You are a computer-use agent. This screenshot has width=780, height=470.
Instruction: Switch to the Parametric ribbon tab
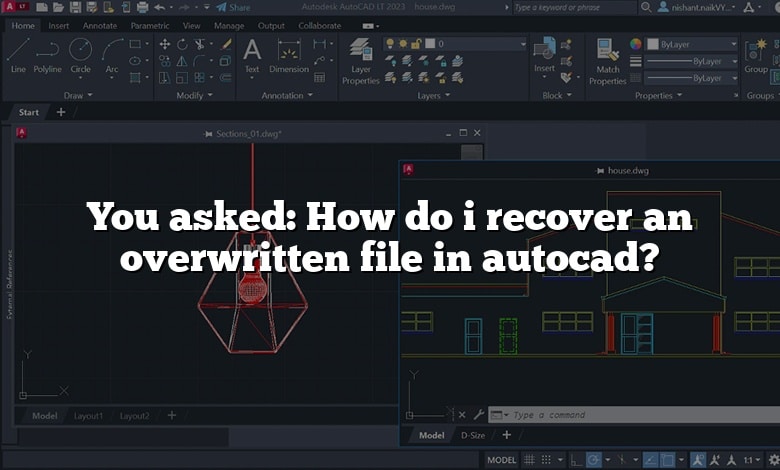click(150, 25)
